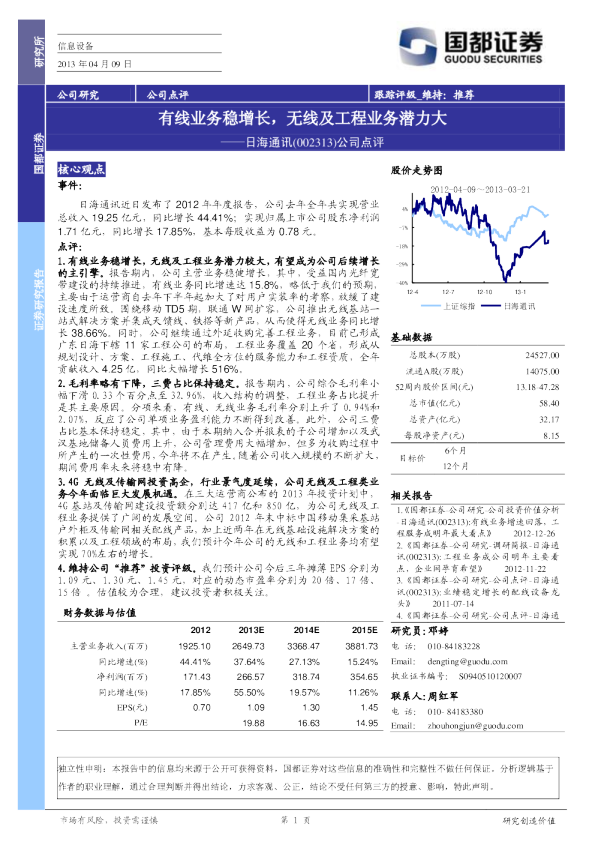Viewport: 595px width, 842px height.
Task: Click the 主营业务收入(百万) row label
Action: coord(109,647)
